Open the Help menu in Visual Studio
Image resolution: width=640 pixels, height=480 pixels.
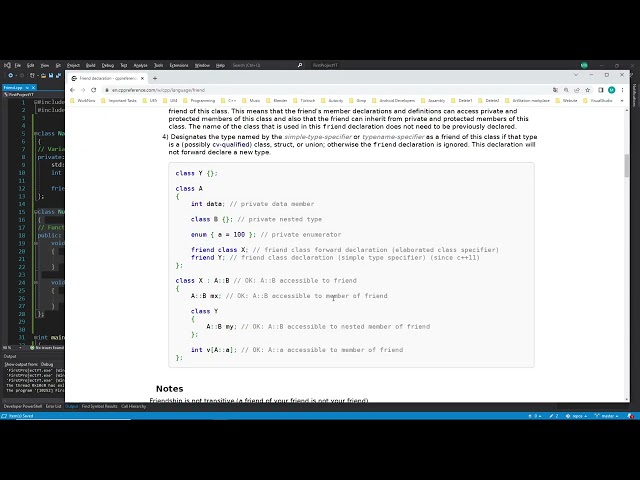(220, 65)
